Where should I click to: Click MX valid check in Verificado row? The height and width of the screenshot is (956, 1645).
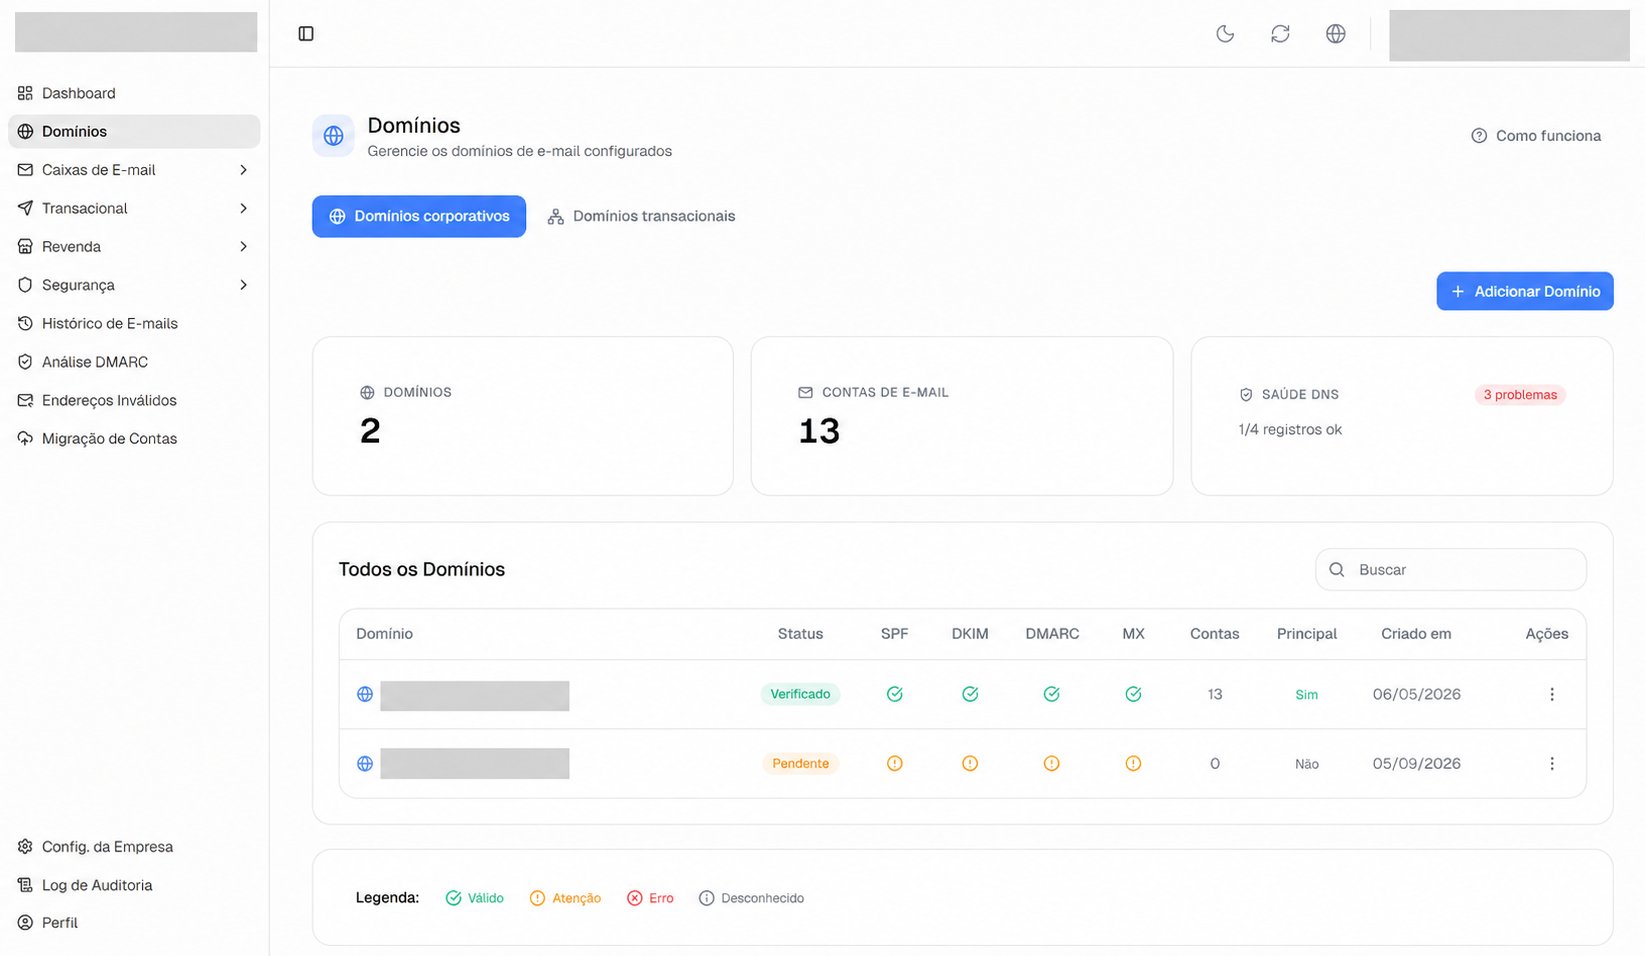tap(1133, 694)
